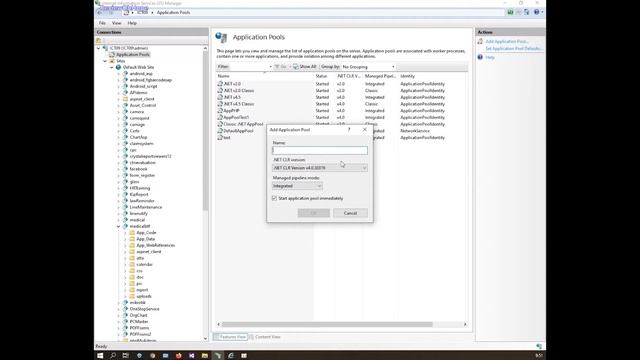Click the APIdemo application icon

(x=125, y=93)
